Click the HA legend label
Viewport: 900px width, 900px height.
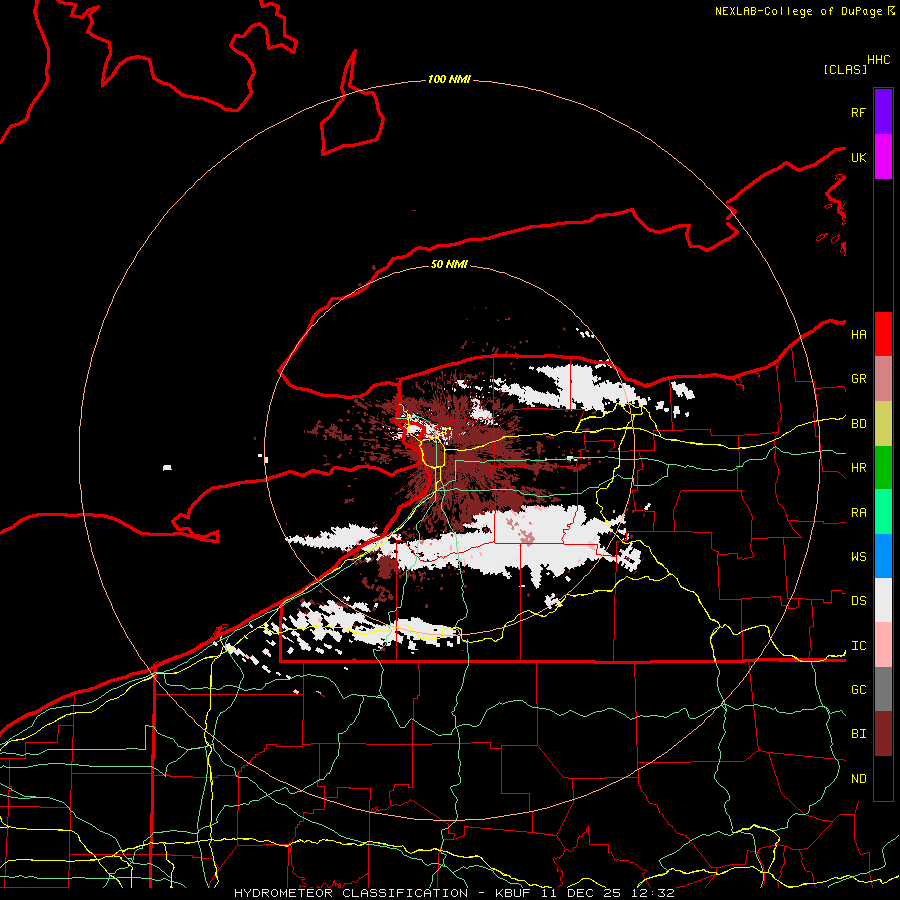coord(859,335)
